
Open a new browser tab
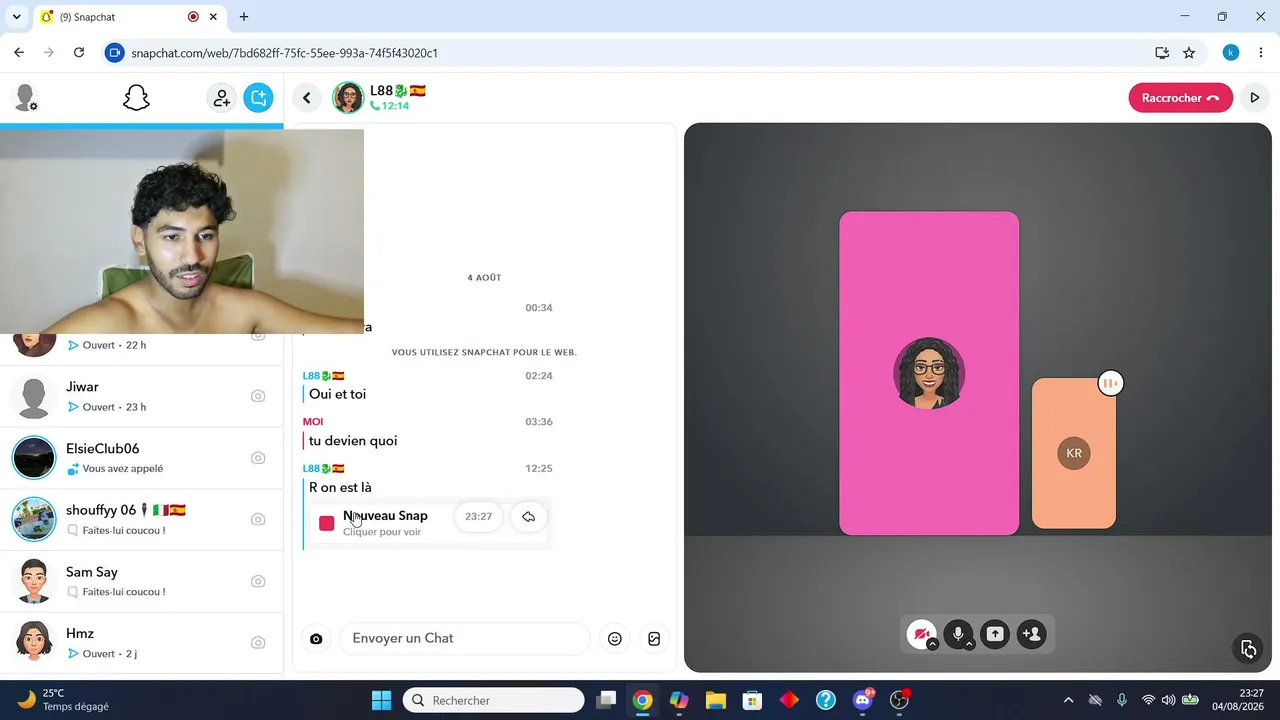244,17
